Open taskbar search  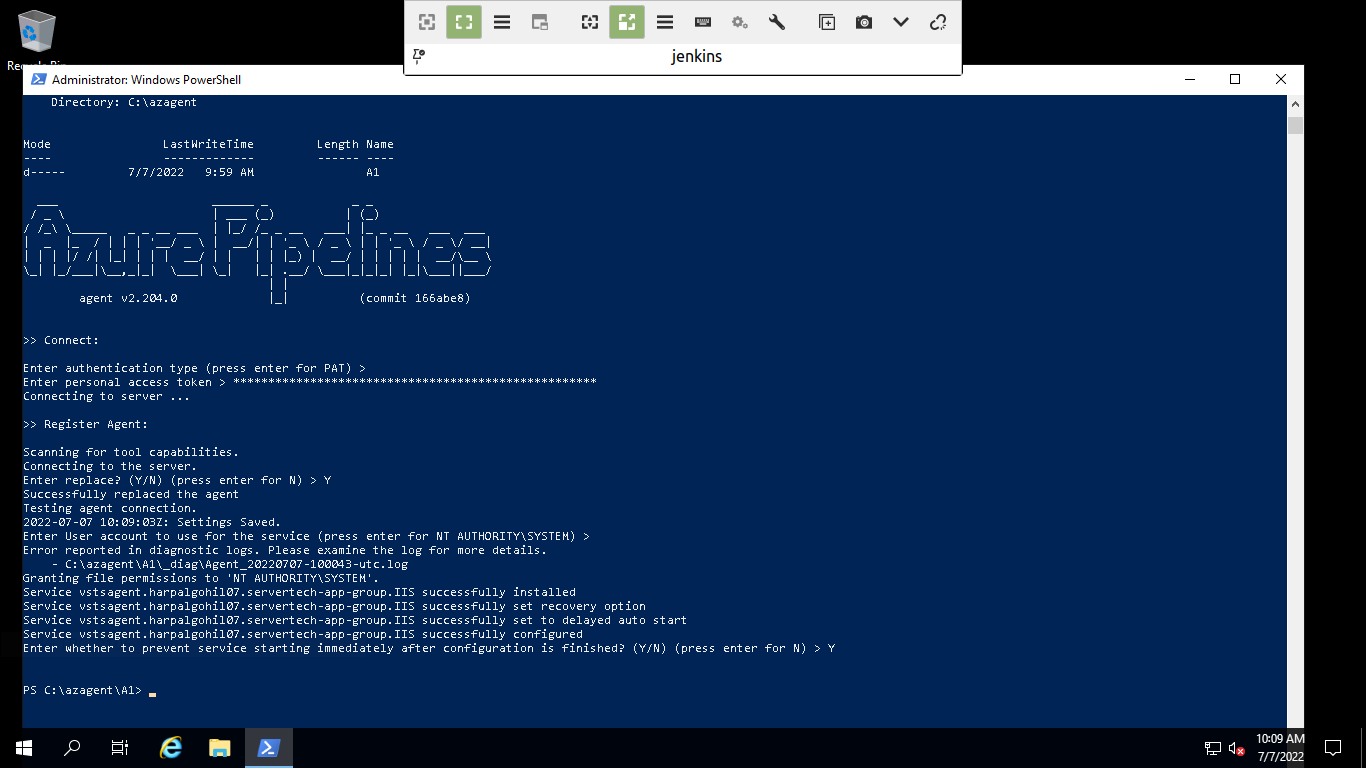pos(72,748)
